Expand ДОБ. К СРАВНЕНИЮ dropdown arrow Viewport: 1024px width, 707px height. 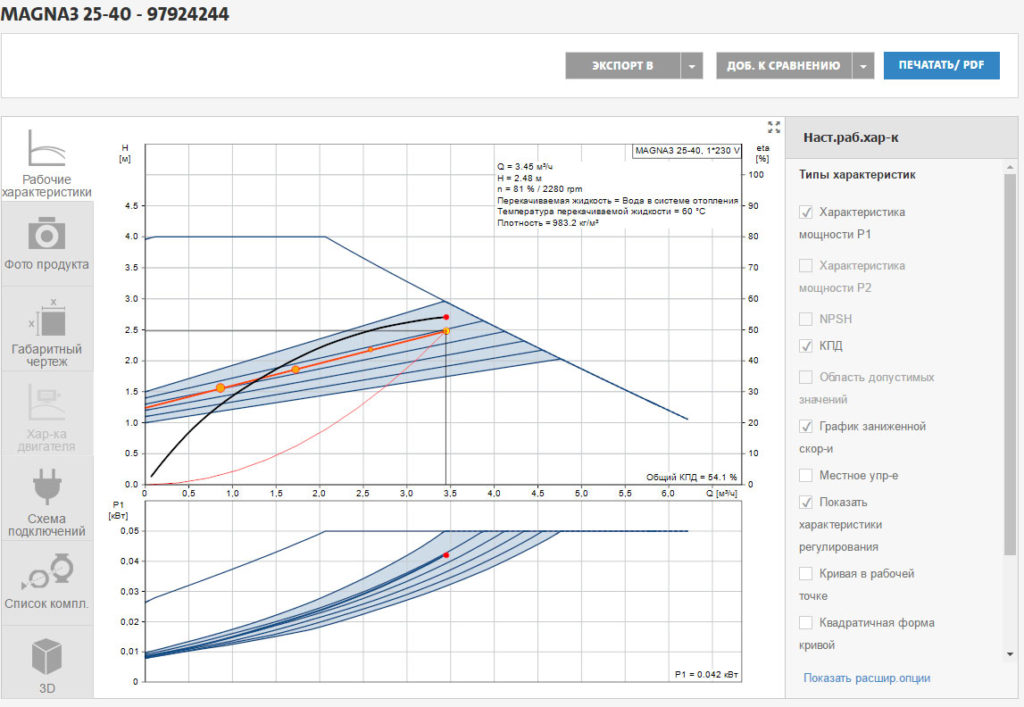coord(863,66)
